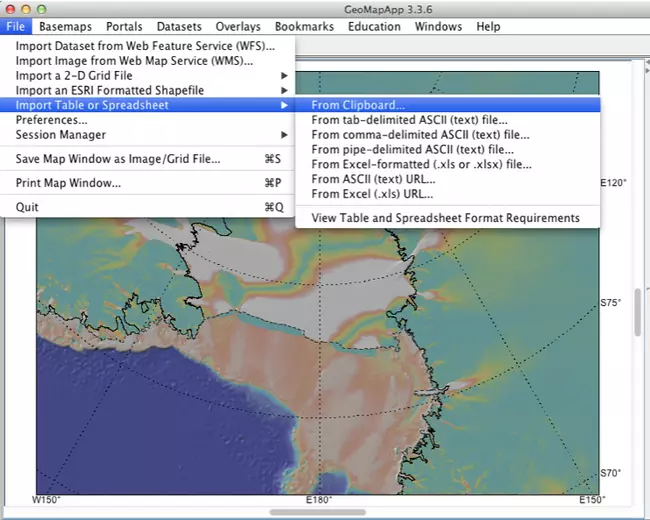Image resolution: width=650 pixels, height=520 pixels.
Task: Select From ASCII (text) URL option
Action: click(372, 179)
